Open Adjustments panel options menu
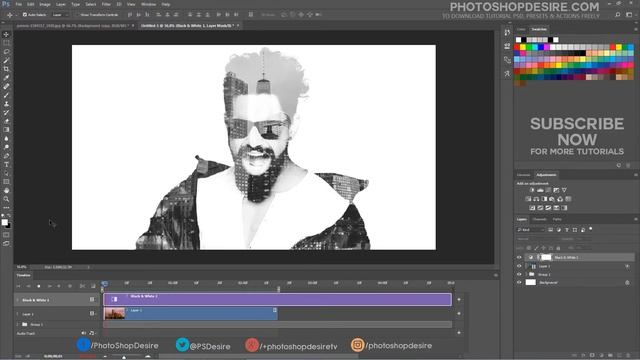The image size is (640, 360). click(636, 175)
